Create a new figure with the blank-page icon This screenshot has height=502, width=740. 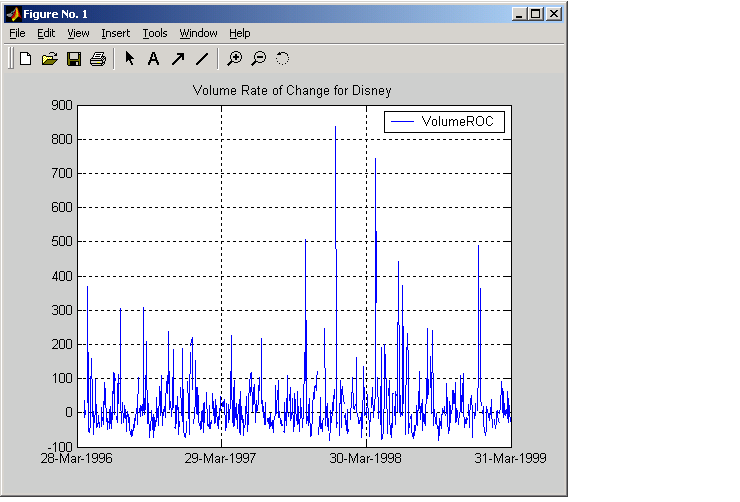25,59
